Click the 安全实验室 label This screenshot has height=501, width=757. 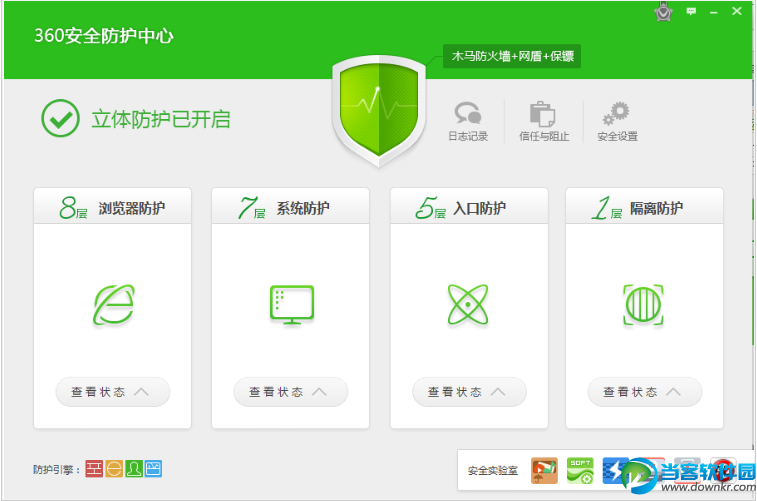[x=492, y=471]
